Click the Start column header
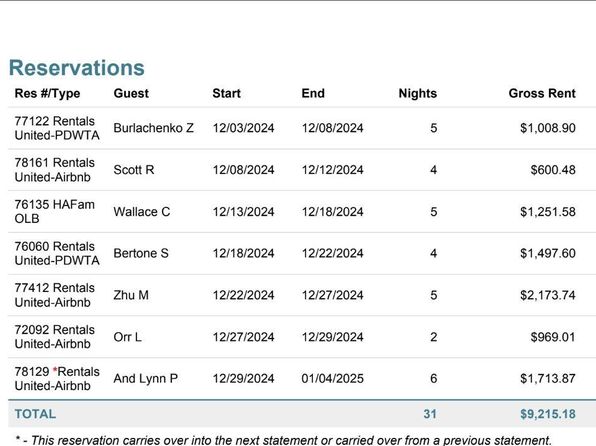Screen dimensions: 596x446 tap(227, 94)
